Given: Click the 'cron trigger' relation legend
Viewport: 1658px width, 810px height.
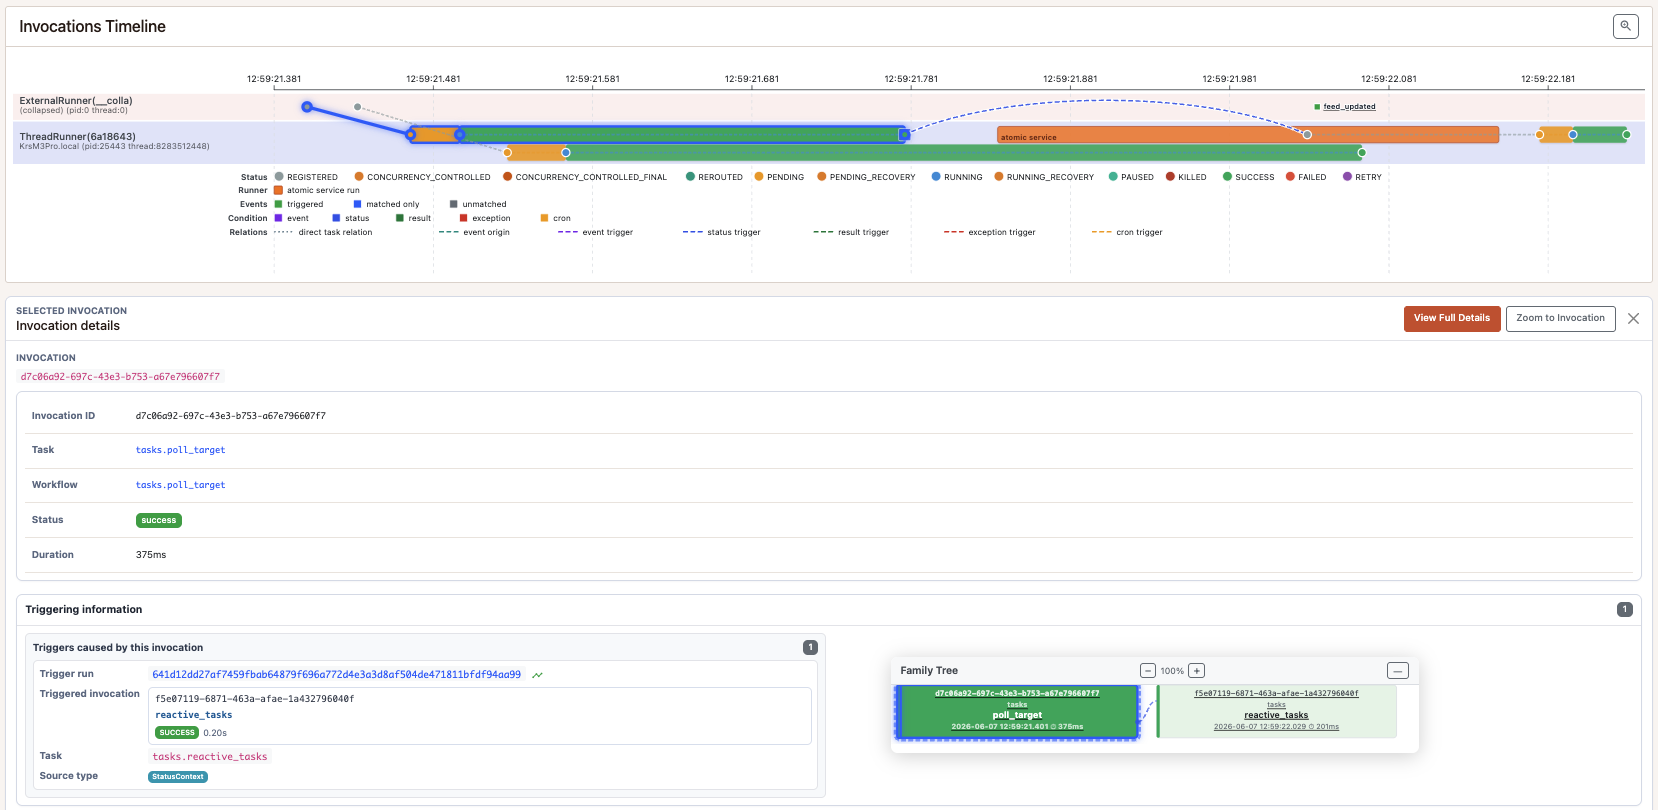Looking at the screenshot, I should click(x=1127, y=232).
